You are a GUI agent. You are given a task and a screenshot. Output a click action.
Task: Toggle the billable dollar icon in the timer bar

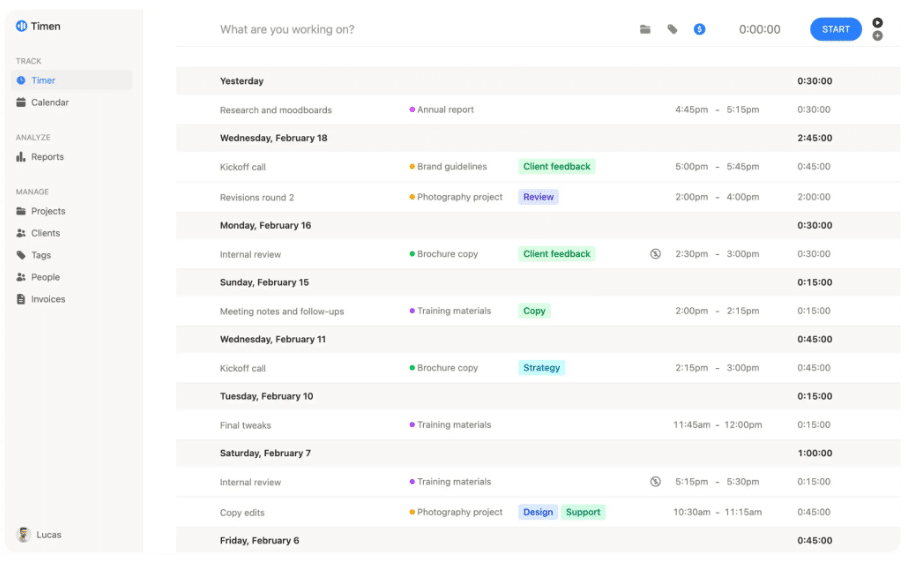point(700,29)
